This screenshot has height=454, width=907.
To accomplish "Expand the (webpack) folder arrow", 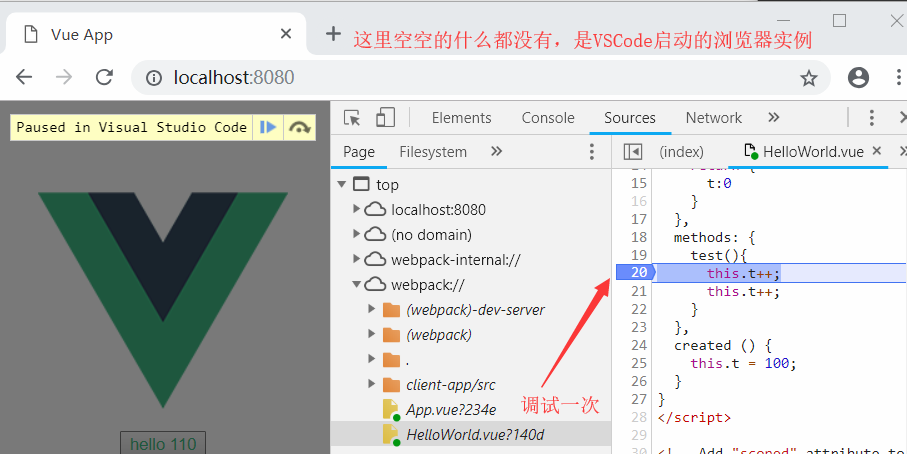I will [372, 334].
